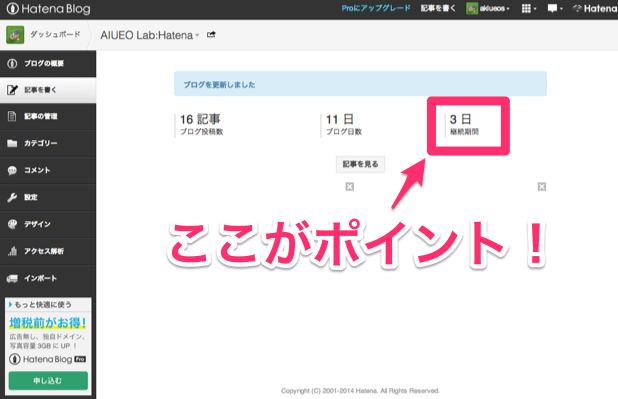Click the wrench settings icon
The width and height of the screenshot is (618, 399).
point(12,197)
